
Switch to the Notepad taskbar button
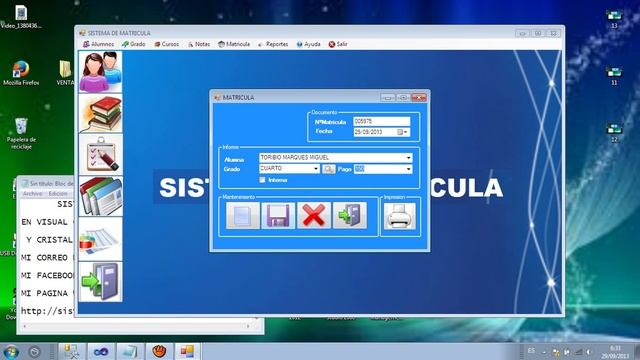pos(130,351)
